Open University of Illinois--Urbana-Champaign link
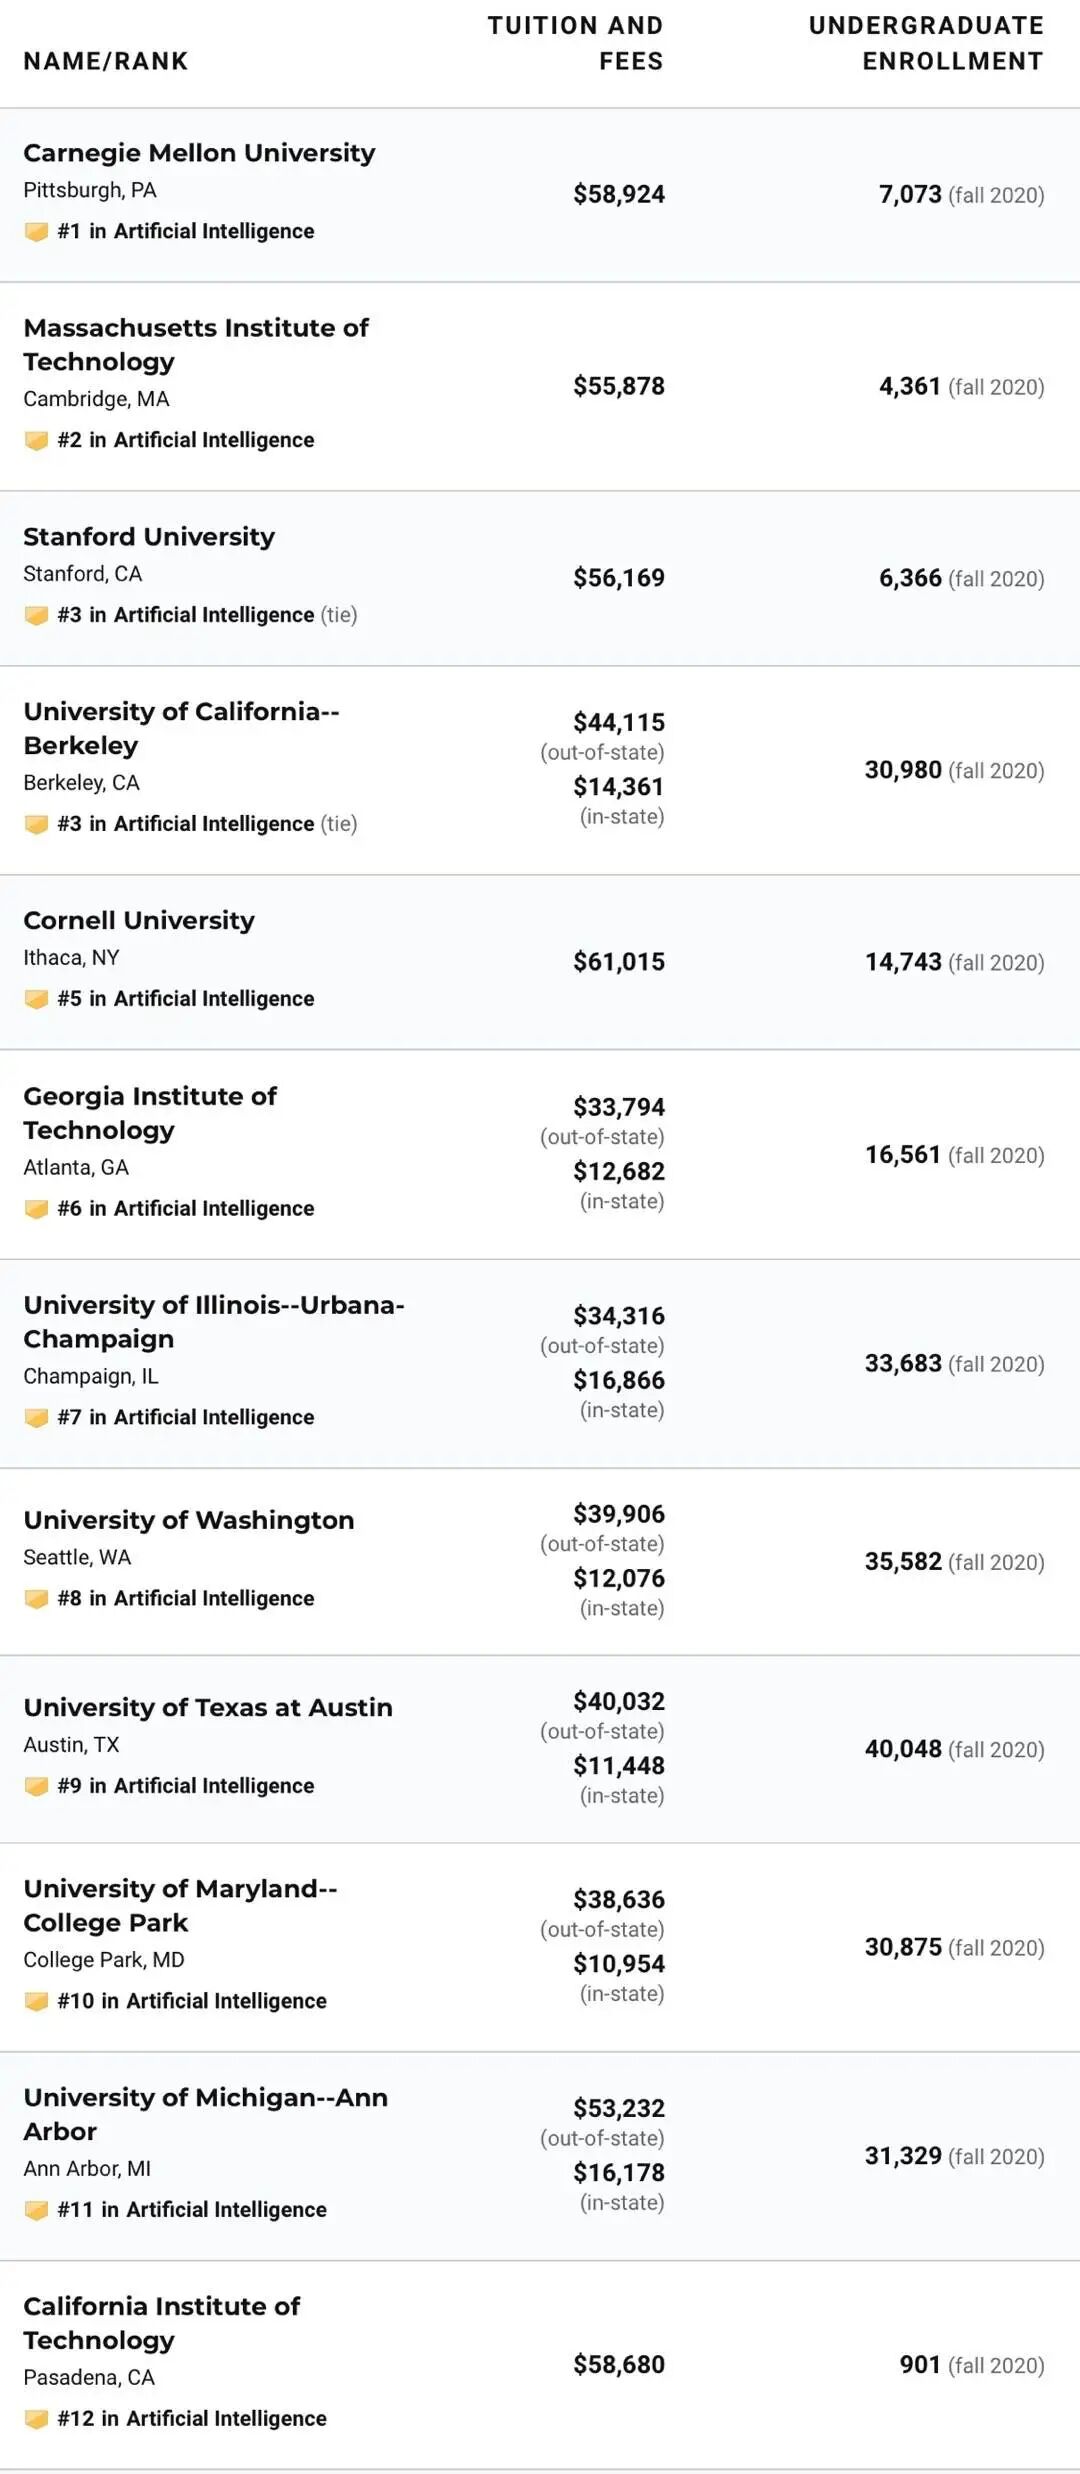The height and width of the screenshot is (2474, 1080). coord(213,1322)
